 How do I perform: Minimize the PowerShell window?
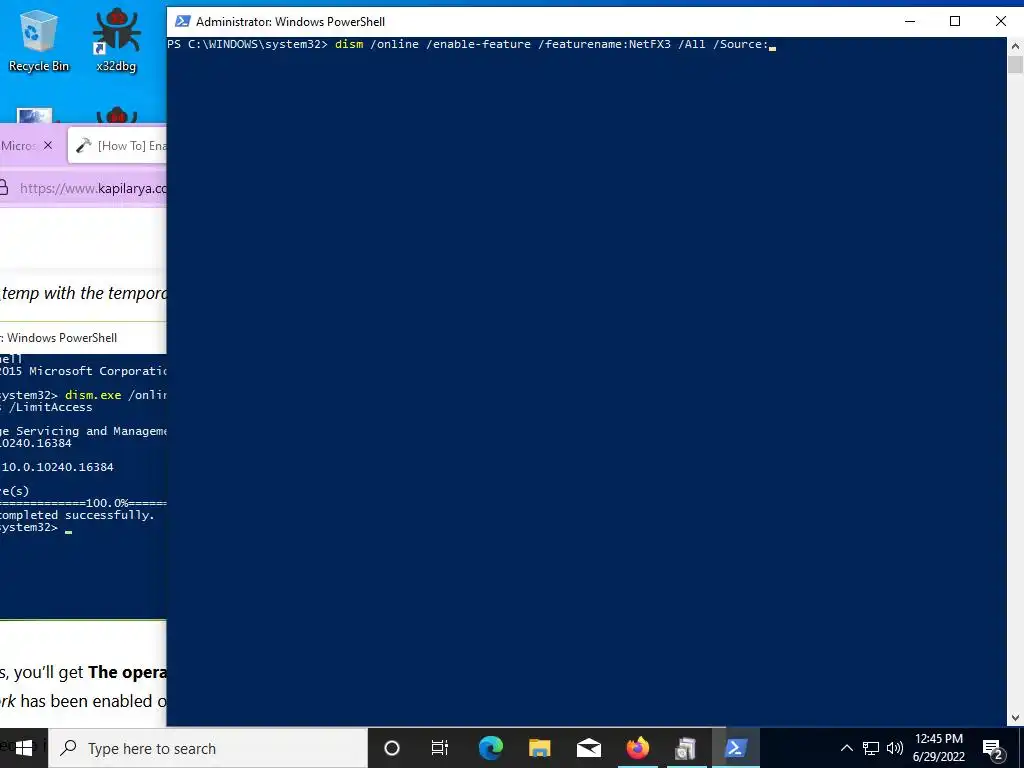[910, 22]
